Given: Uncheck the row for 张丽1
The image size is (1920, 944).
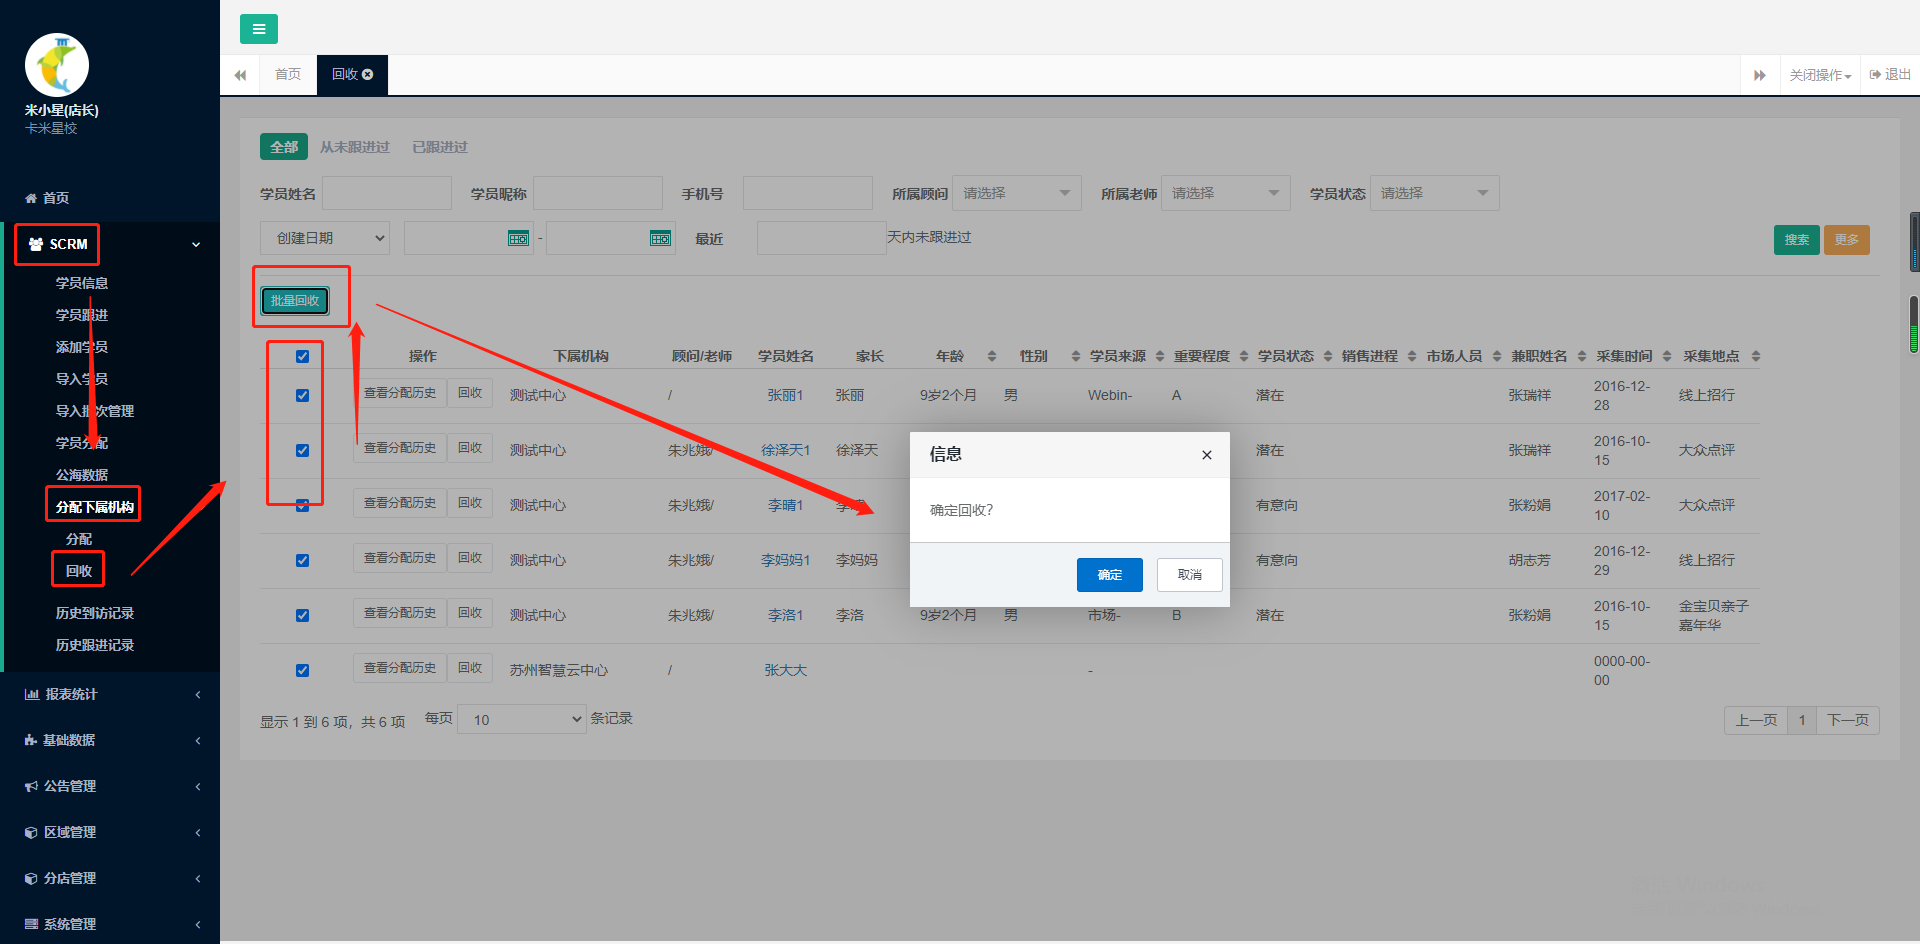Looking at the screenshot, I should pyautogui.click(x=302, y=396).
